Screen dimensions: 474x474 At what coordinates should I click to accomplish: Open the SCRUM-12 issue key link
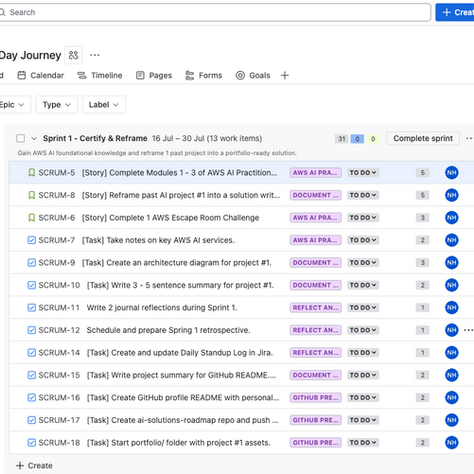click(59, 330)
